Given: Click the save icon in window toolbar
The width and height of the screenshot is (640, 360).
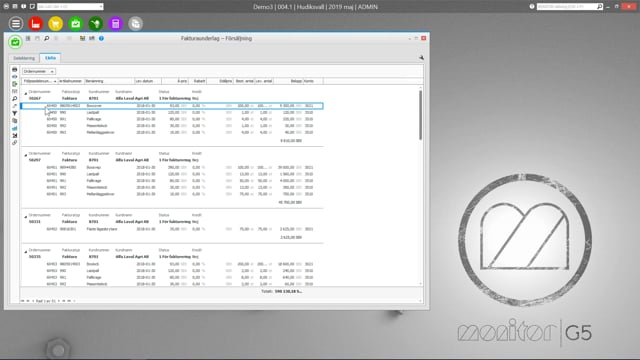Looking at the screenshot, I should point(37,38).
